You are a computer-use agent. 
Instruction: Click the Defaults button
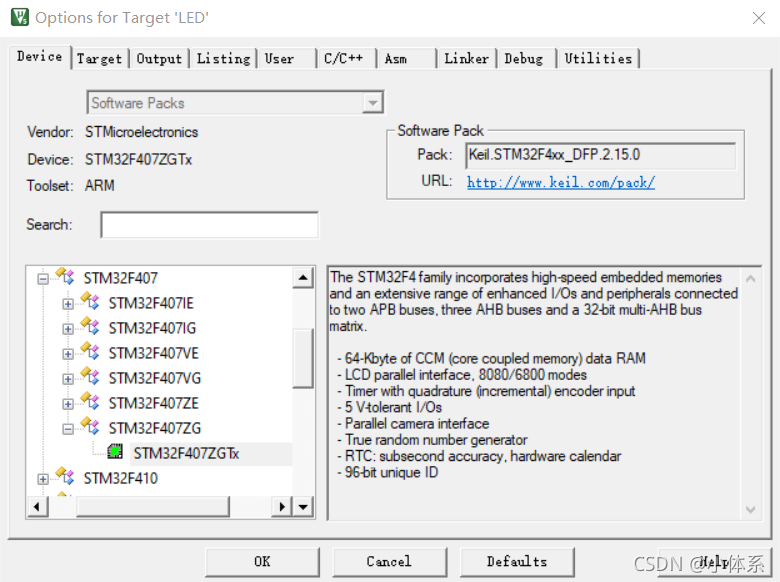click(x=517, y=562)
